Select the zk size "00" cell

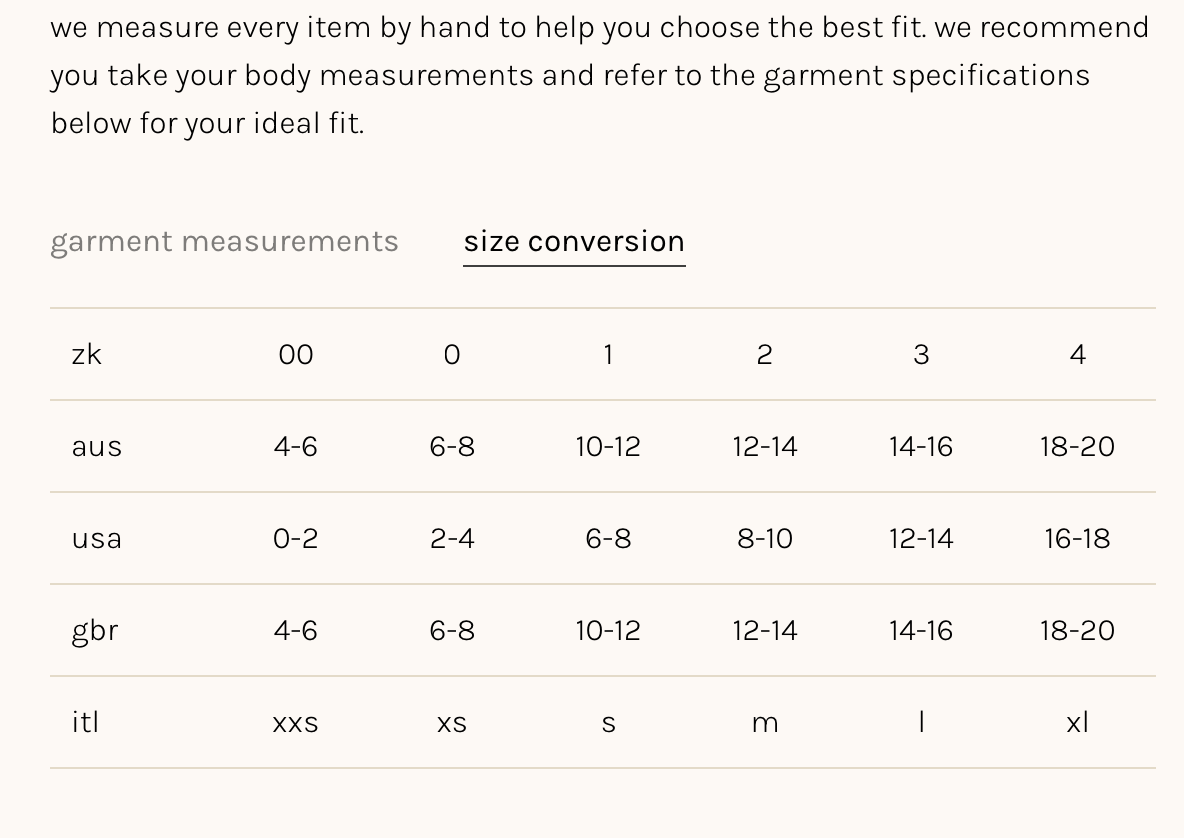[296, 354]
